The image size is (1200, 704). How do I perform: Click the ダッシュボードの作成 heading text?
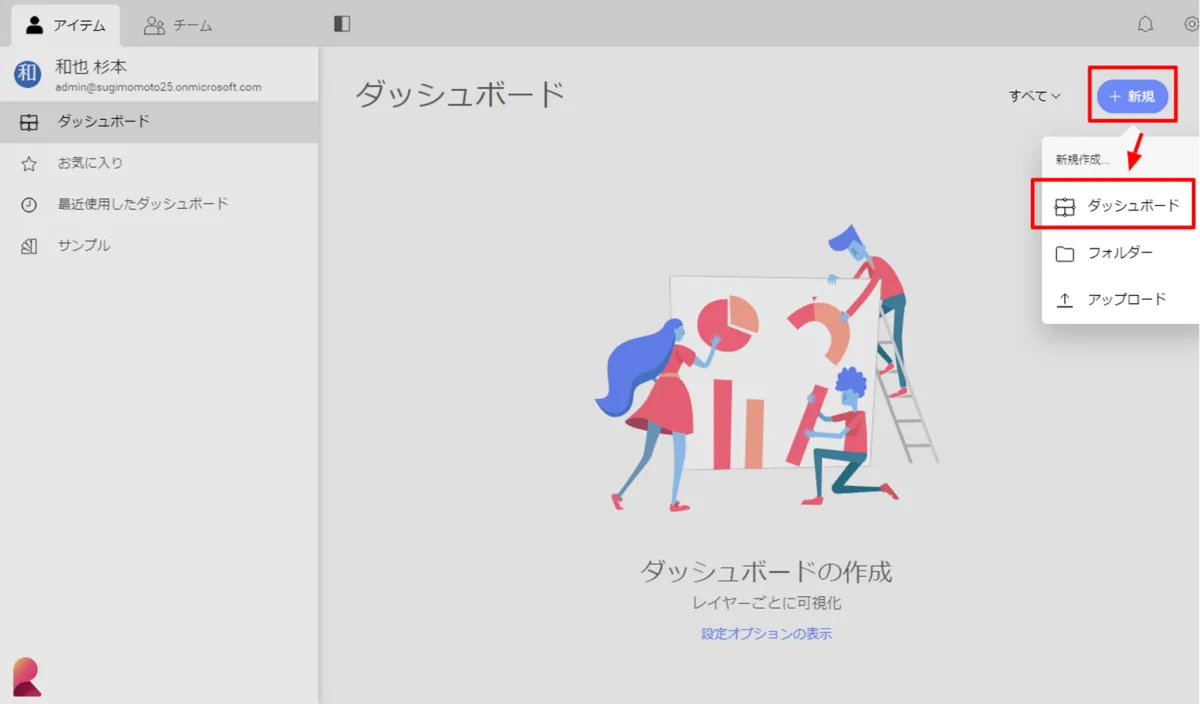pos(766,572)
